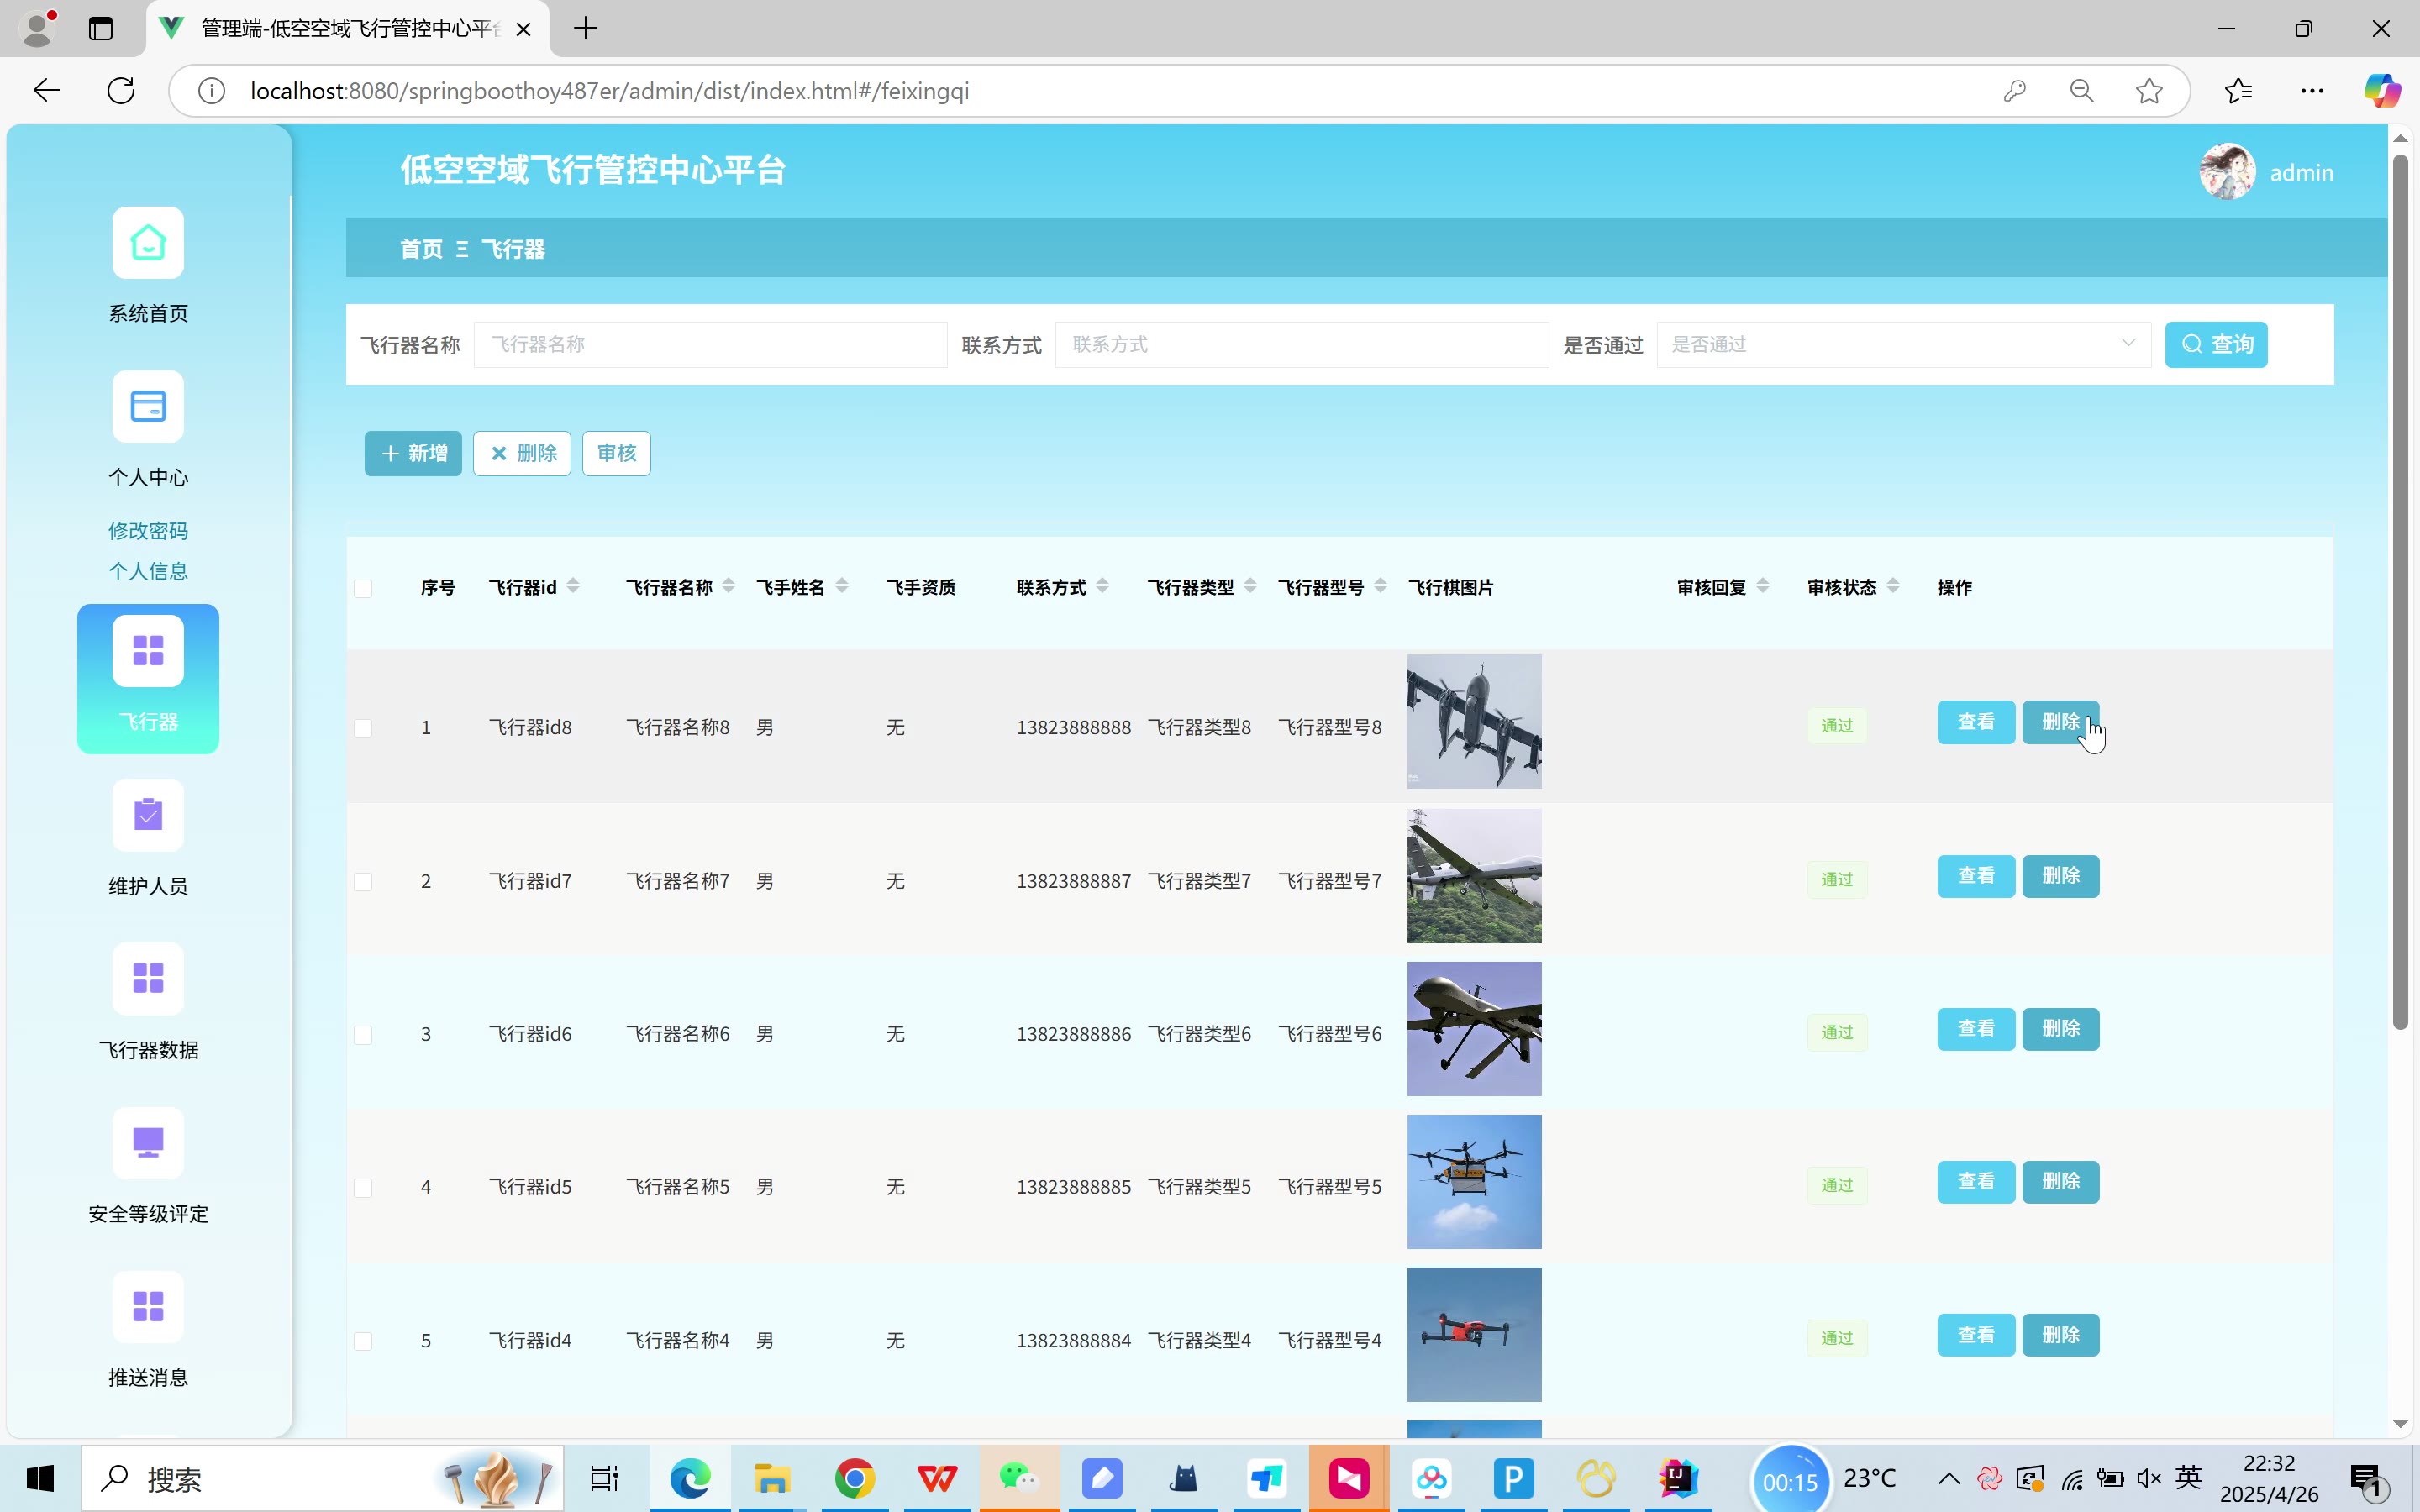
Task: Sort by the 飞行器id column arrows
Action: [x=573, y=587]
